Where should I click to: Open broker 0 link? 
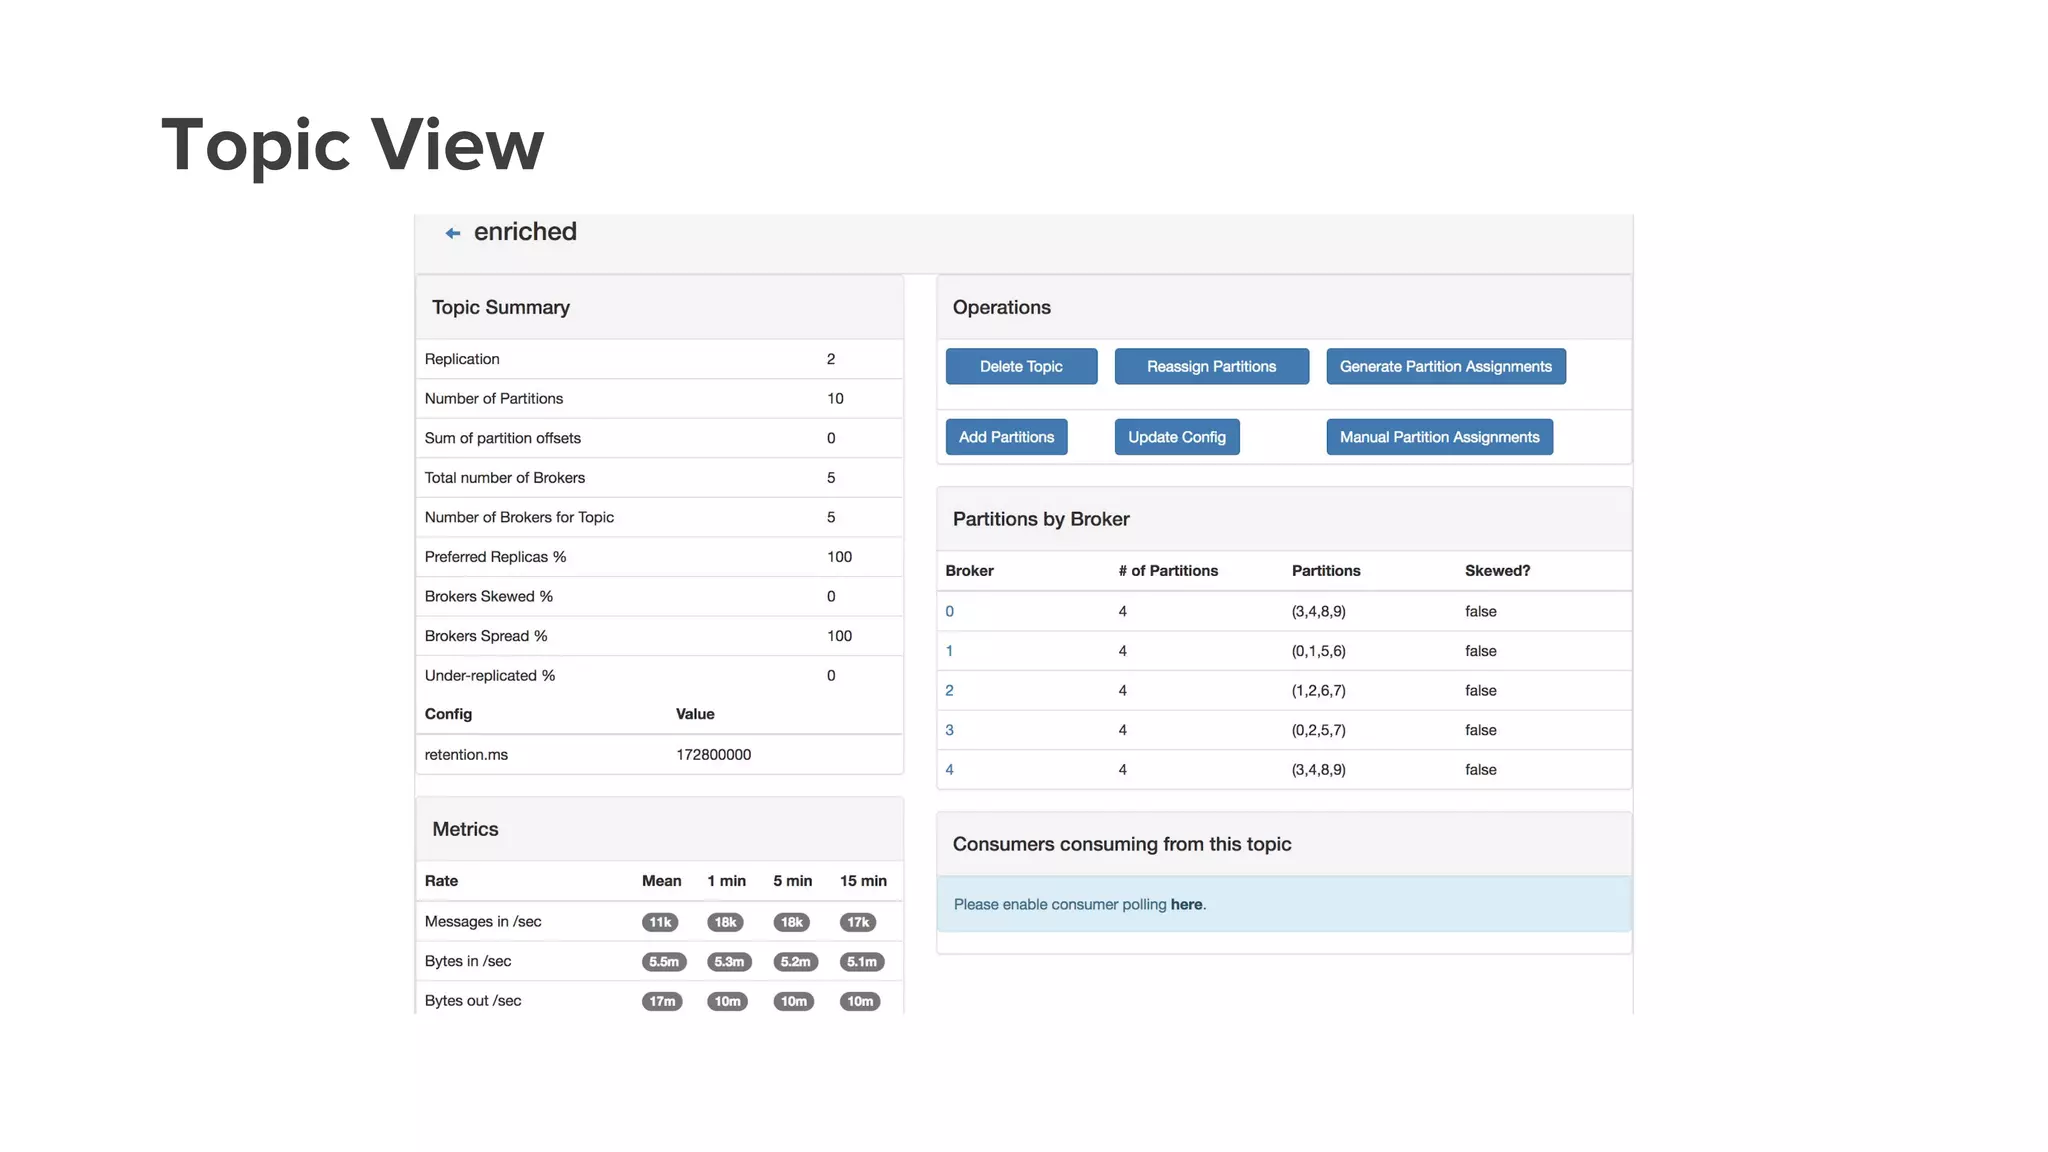(x=949, y=611)
